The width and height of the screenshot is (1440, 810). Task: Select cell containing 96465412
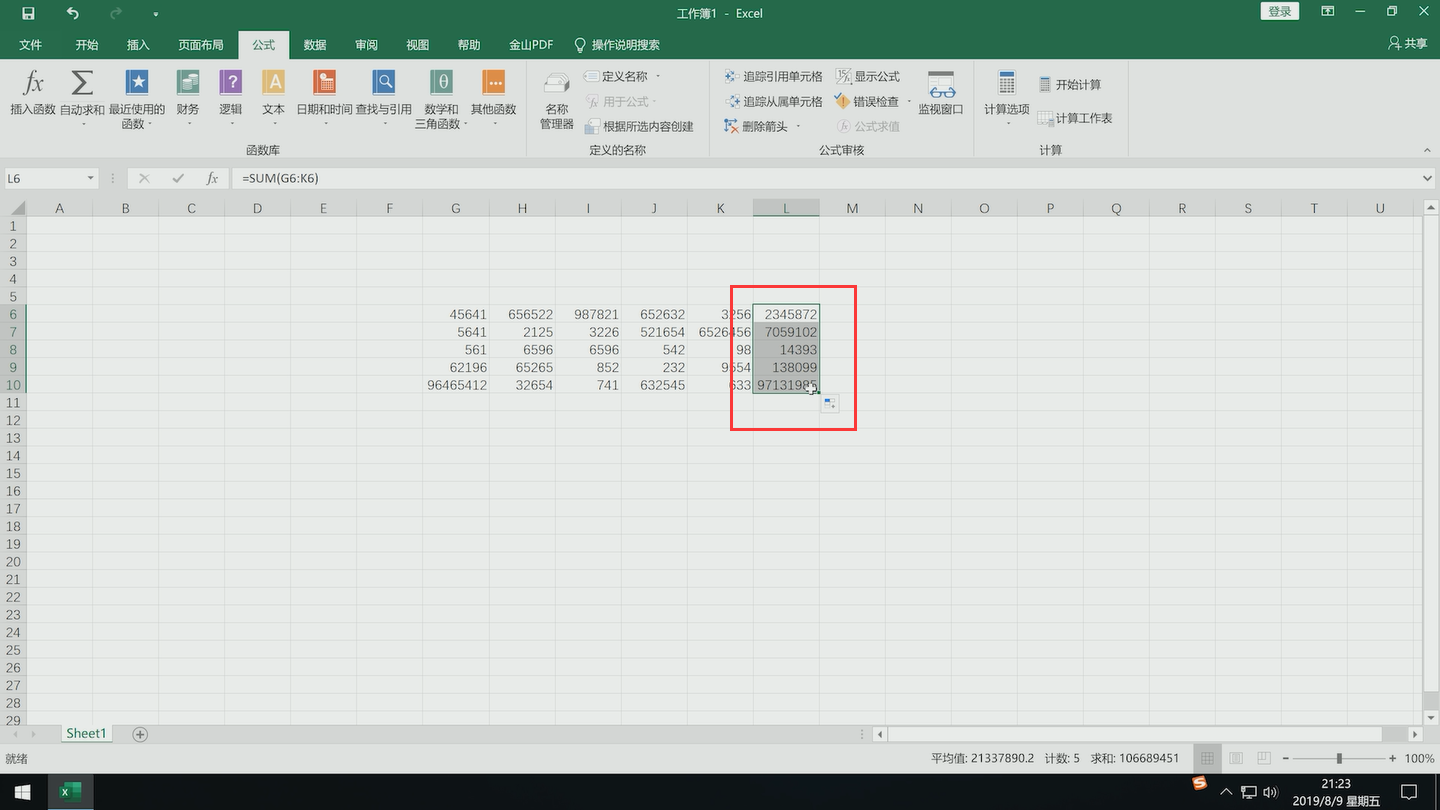pos(456,385)
